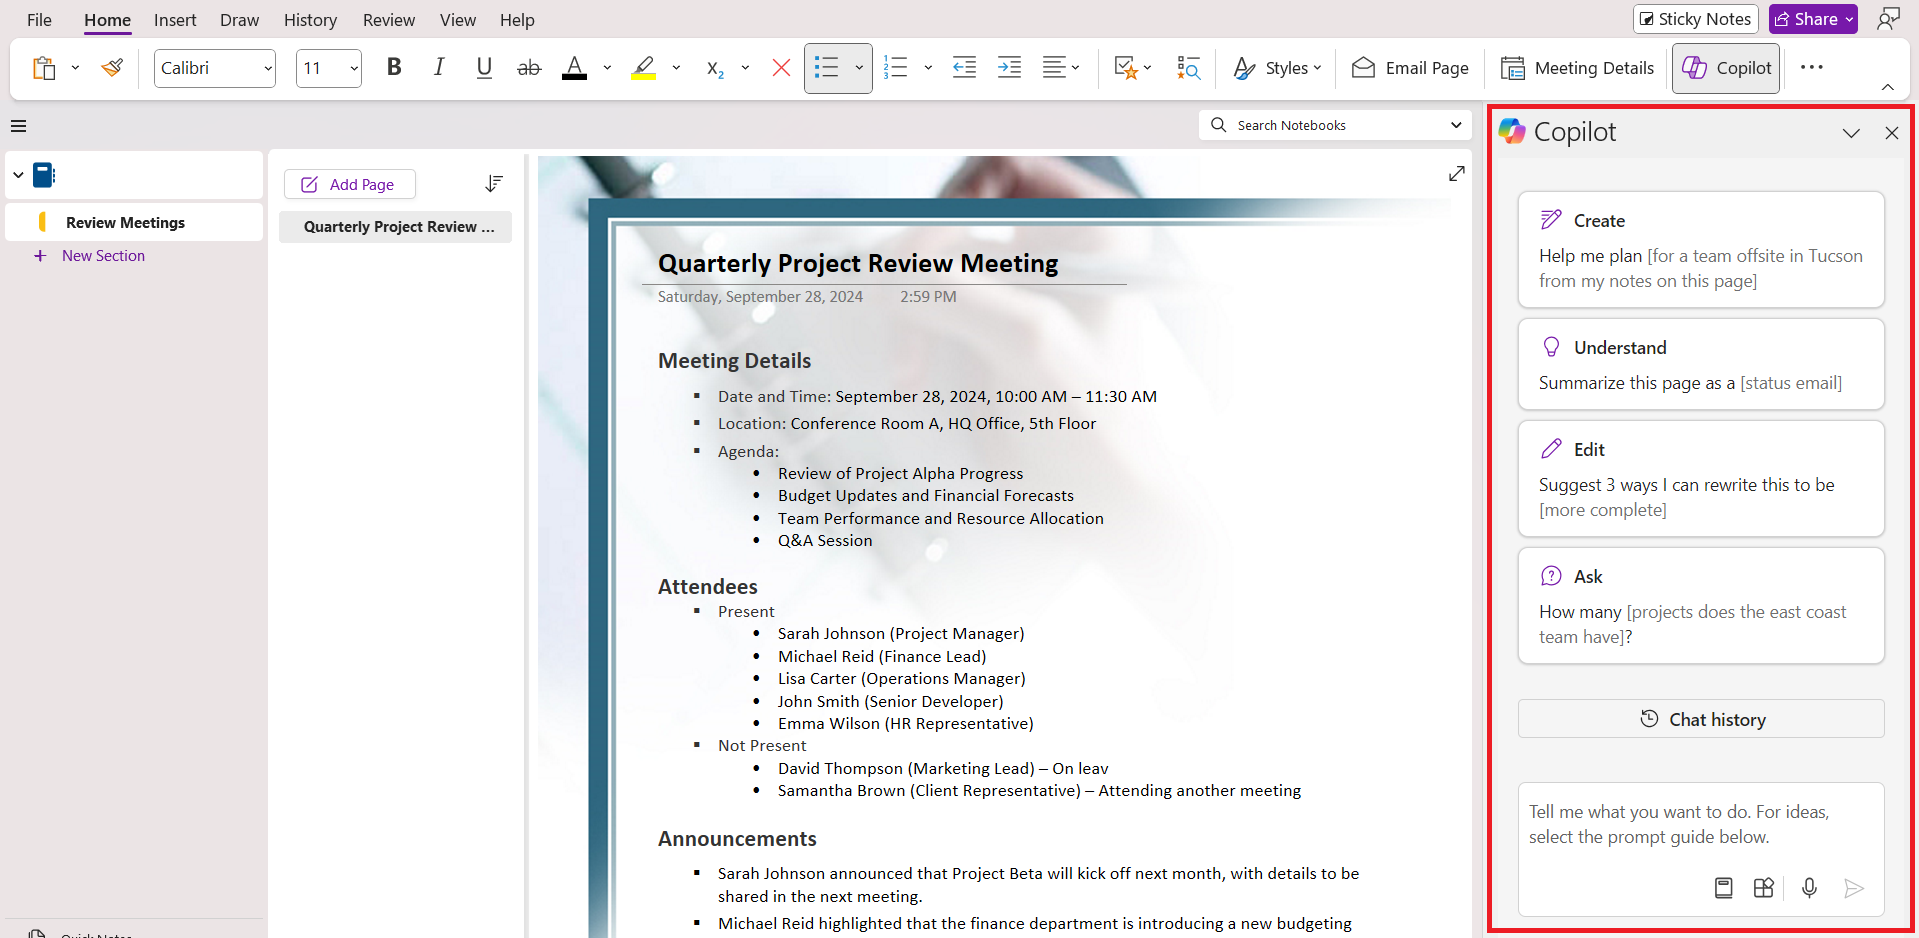This screenshot has height=938, width=1919.
Task: Minimize Copilot pane with chevron
Action: [x=1851, y=133]
